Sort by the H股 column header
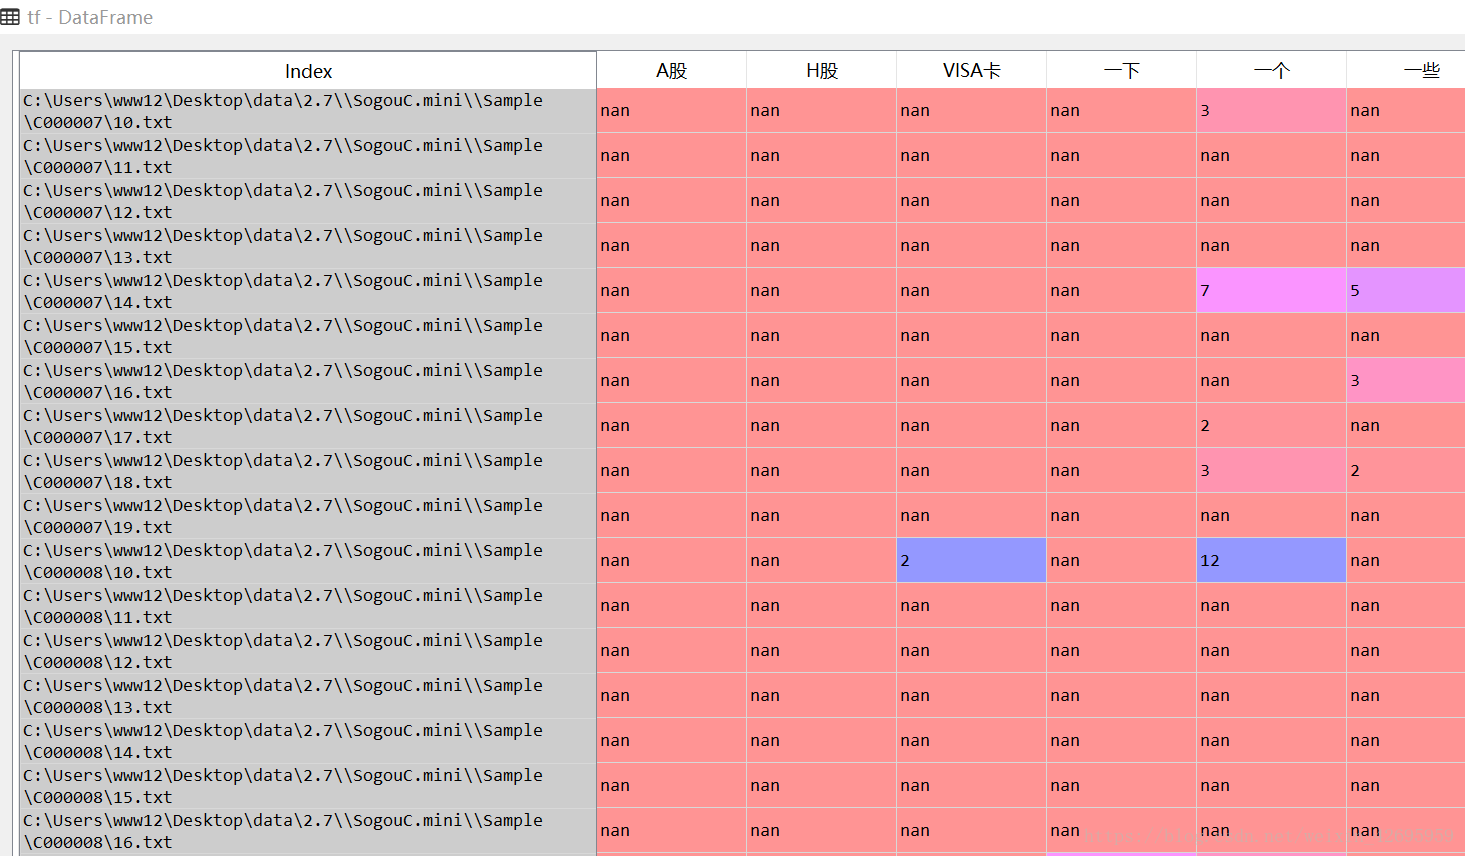This screenshot has height=856, width=1465. 822,71
